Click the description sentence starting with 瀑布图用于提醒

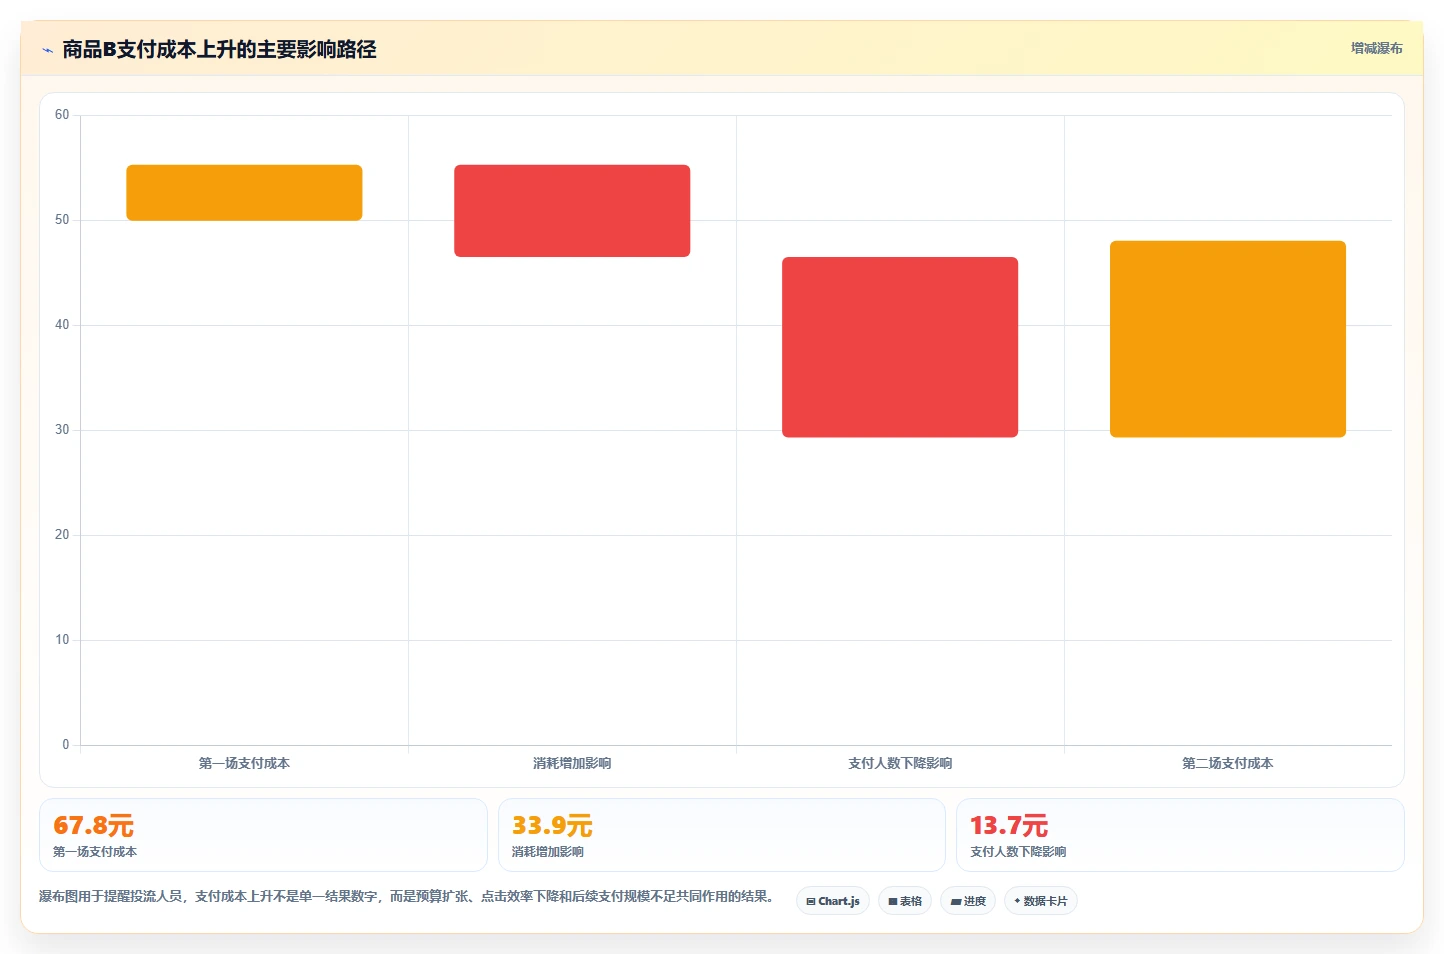406,896
